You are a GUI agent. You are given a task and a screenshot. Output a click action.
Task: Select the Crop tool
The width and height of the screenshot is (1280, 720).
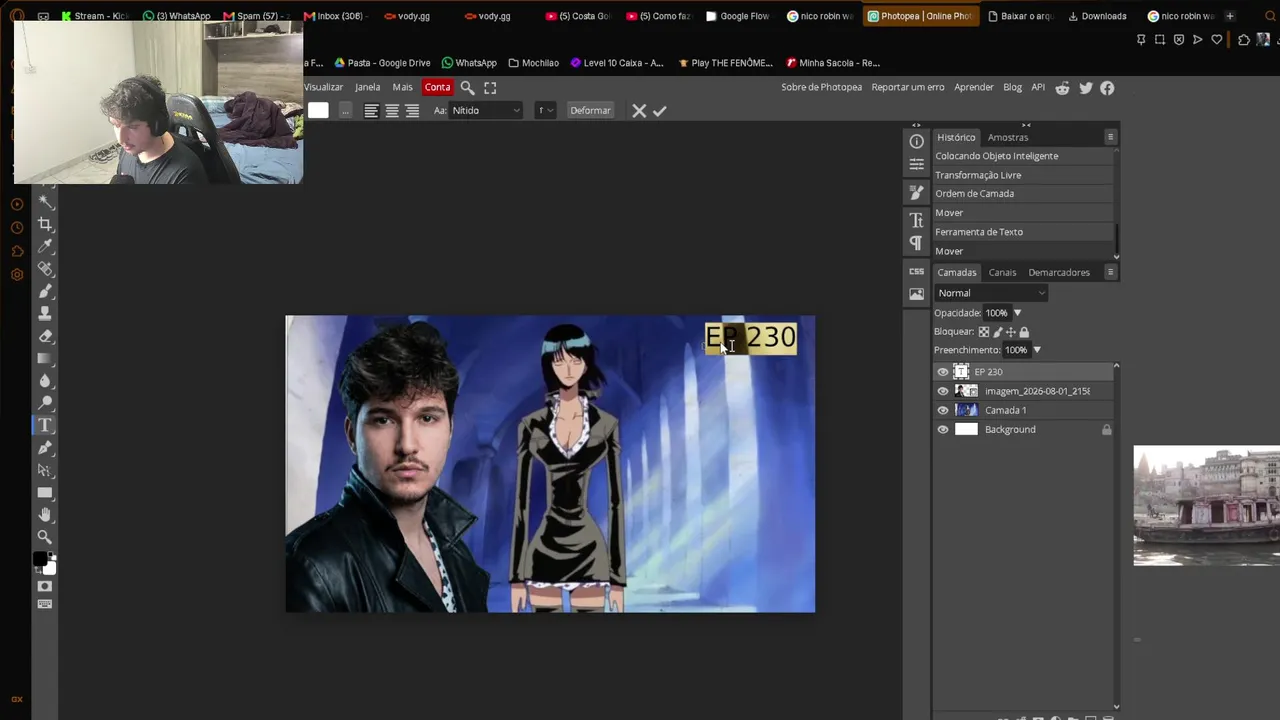click(x=45, y=224)
